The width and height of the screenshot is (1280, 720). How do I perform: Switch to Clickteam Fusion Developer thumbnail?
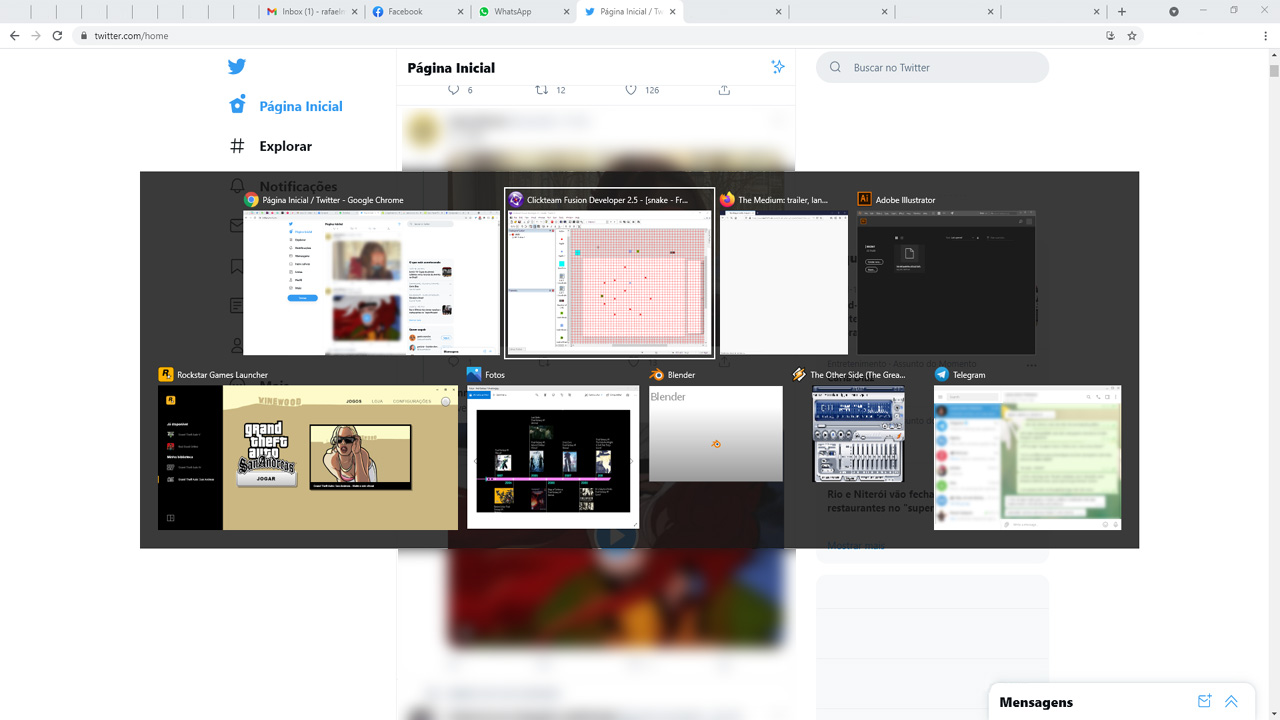click(610, 282)
